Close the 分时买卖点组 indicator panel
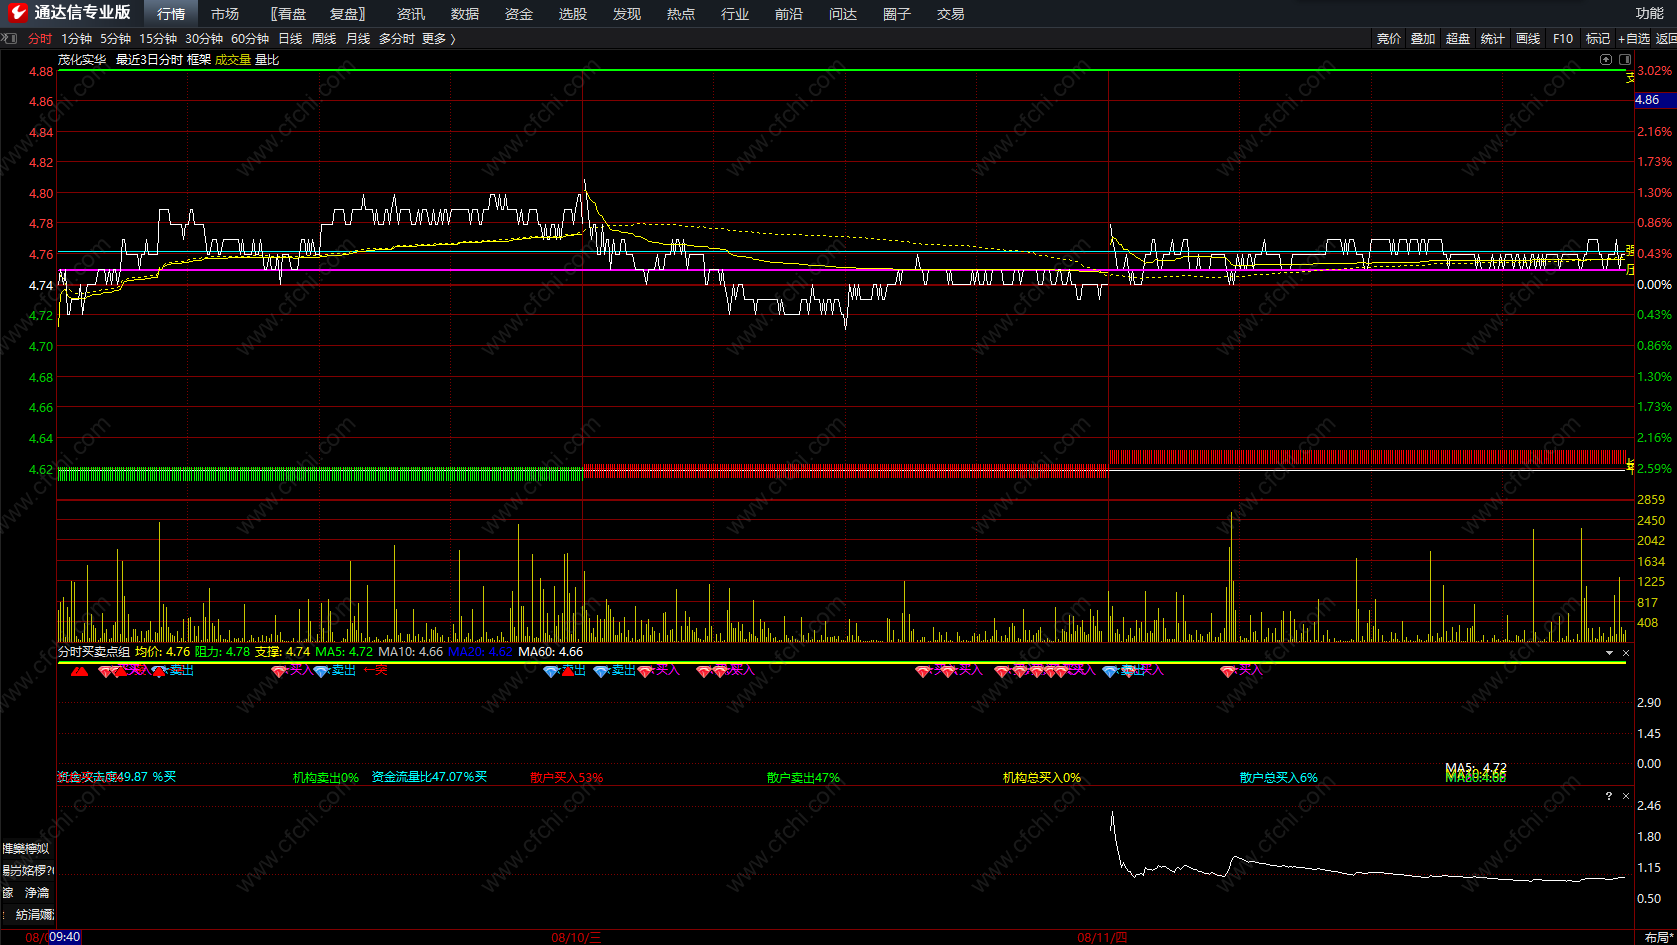The image size is (1677, 945). pyautogui.click(x=1626, y=653)
